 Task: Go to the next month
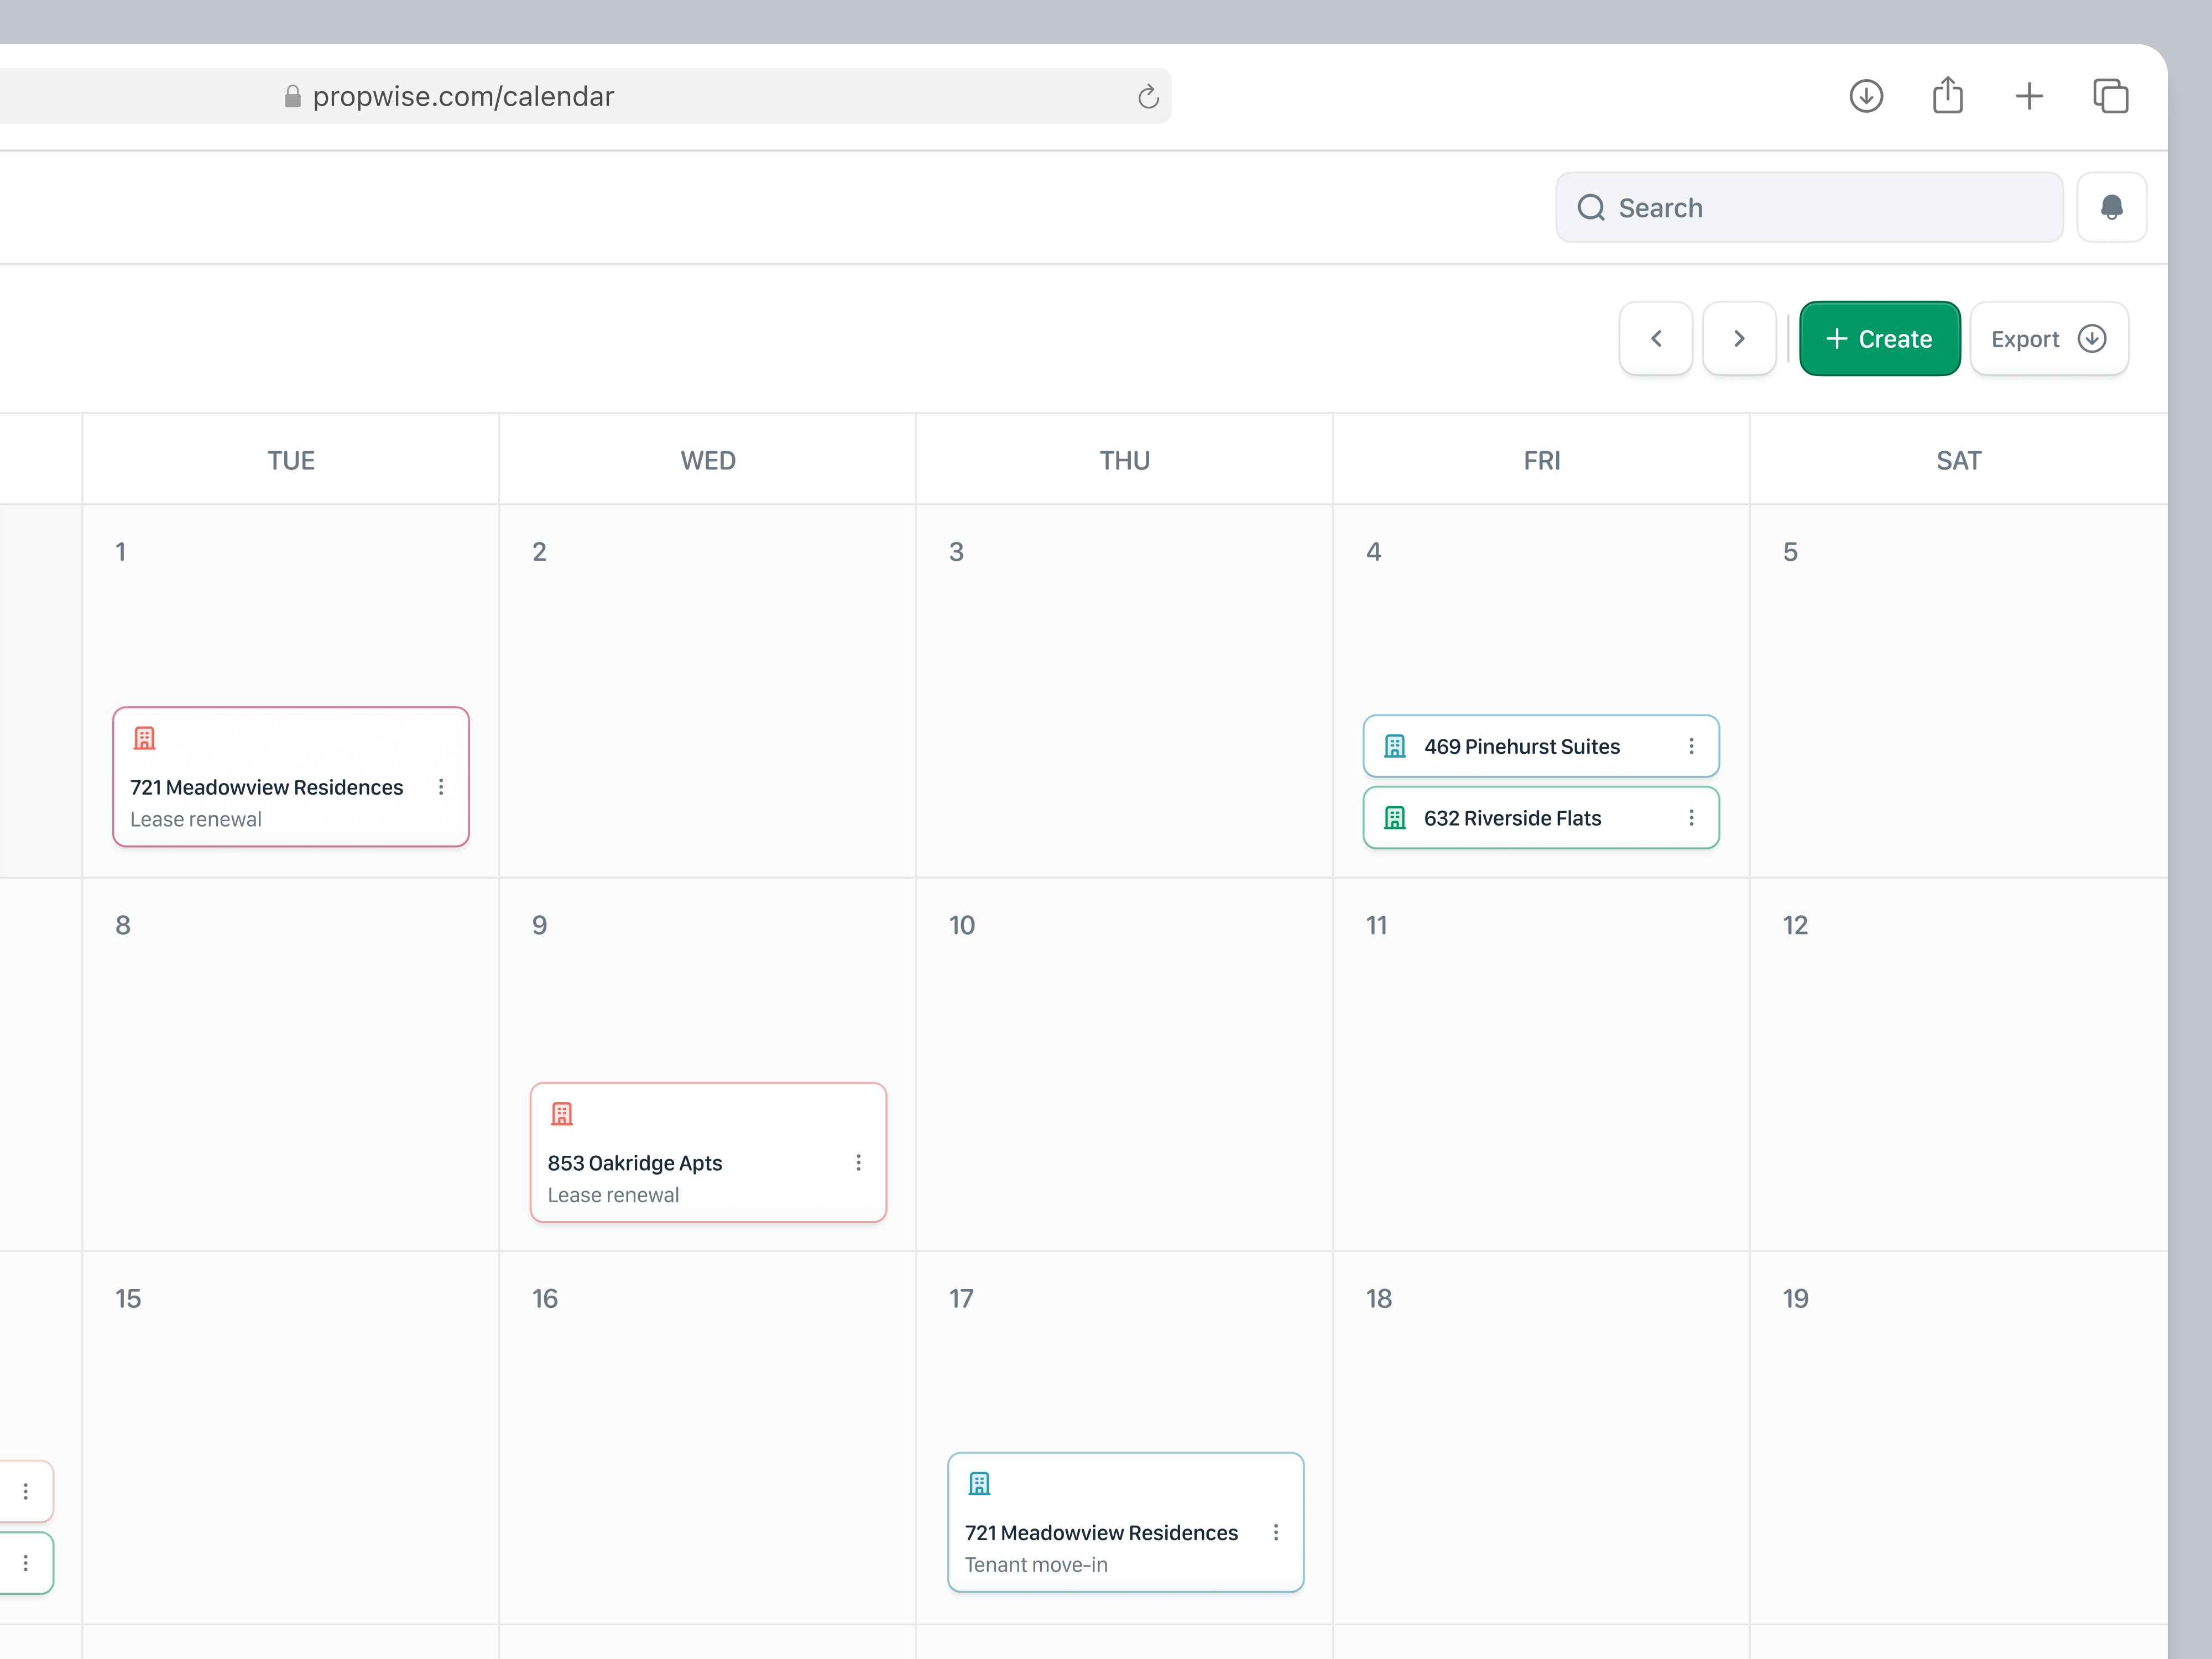point(1739,339)
